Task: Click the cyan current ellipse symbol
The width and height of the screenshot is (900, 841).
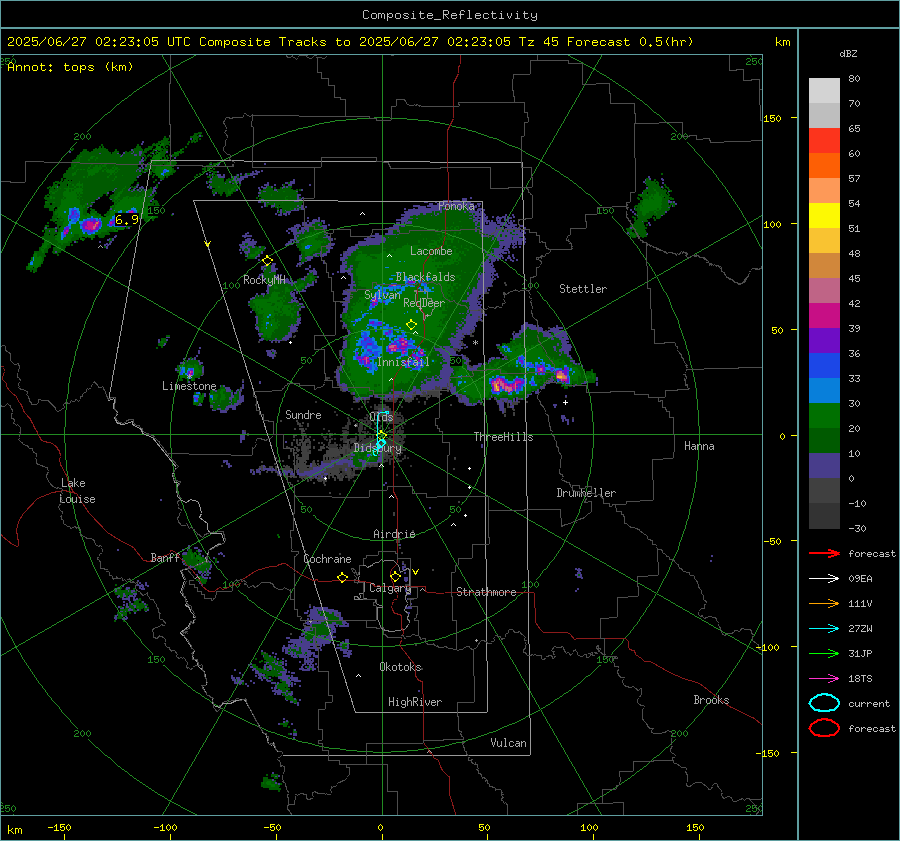Action: [824, 703]
